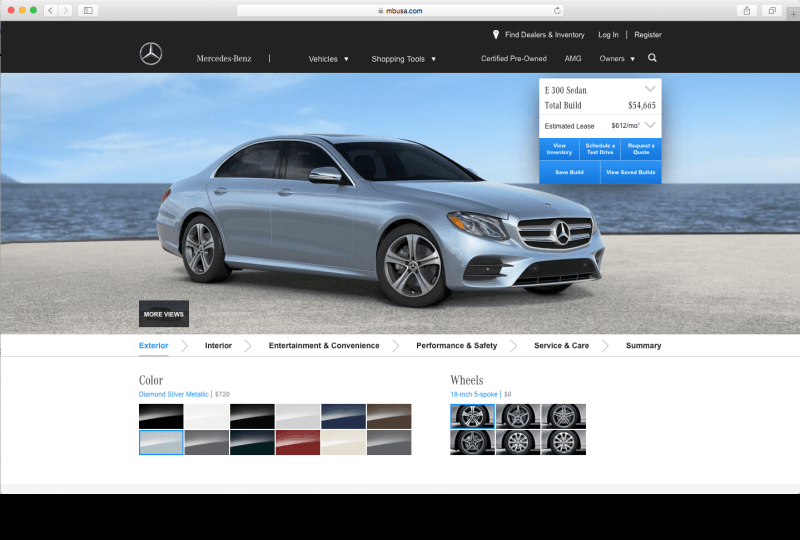
Task: Select the light silver top-row swatch
Action: click(298, 416)
